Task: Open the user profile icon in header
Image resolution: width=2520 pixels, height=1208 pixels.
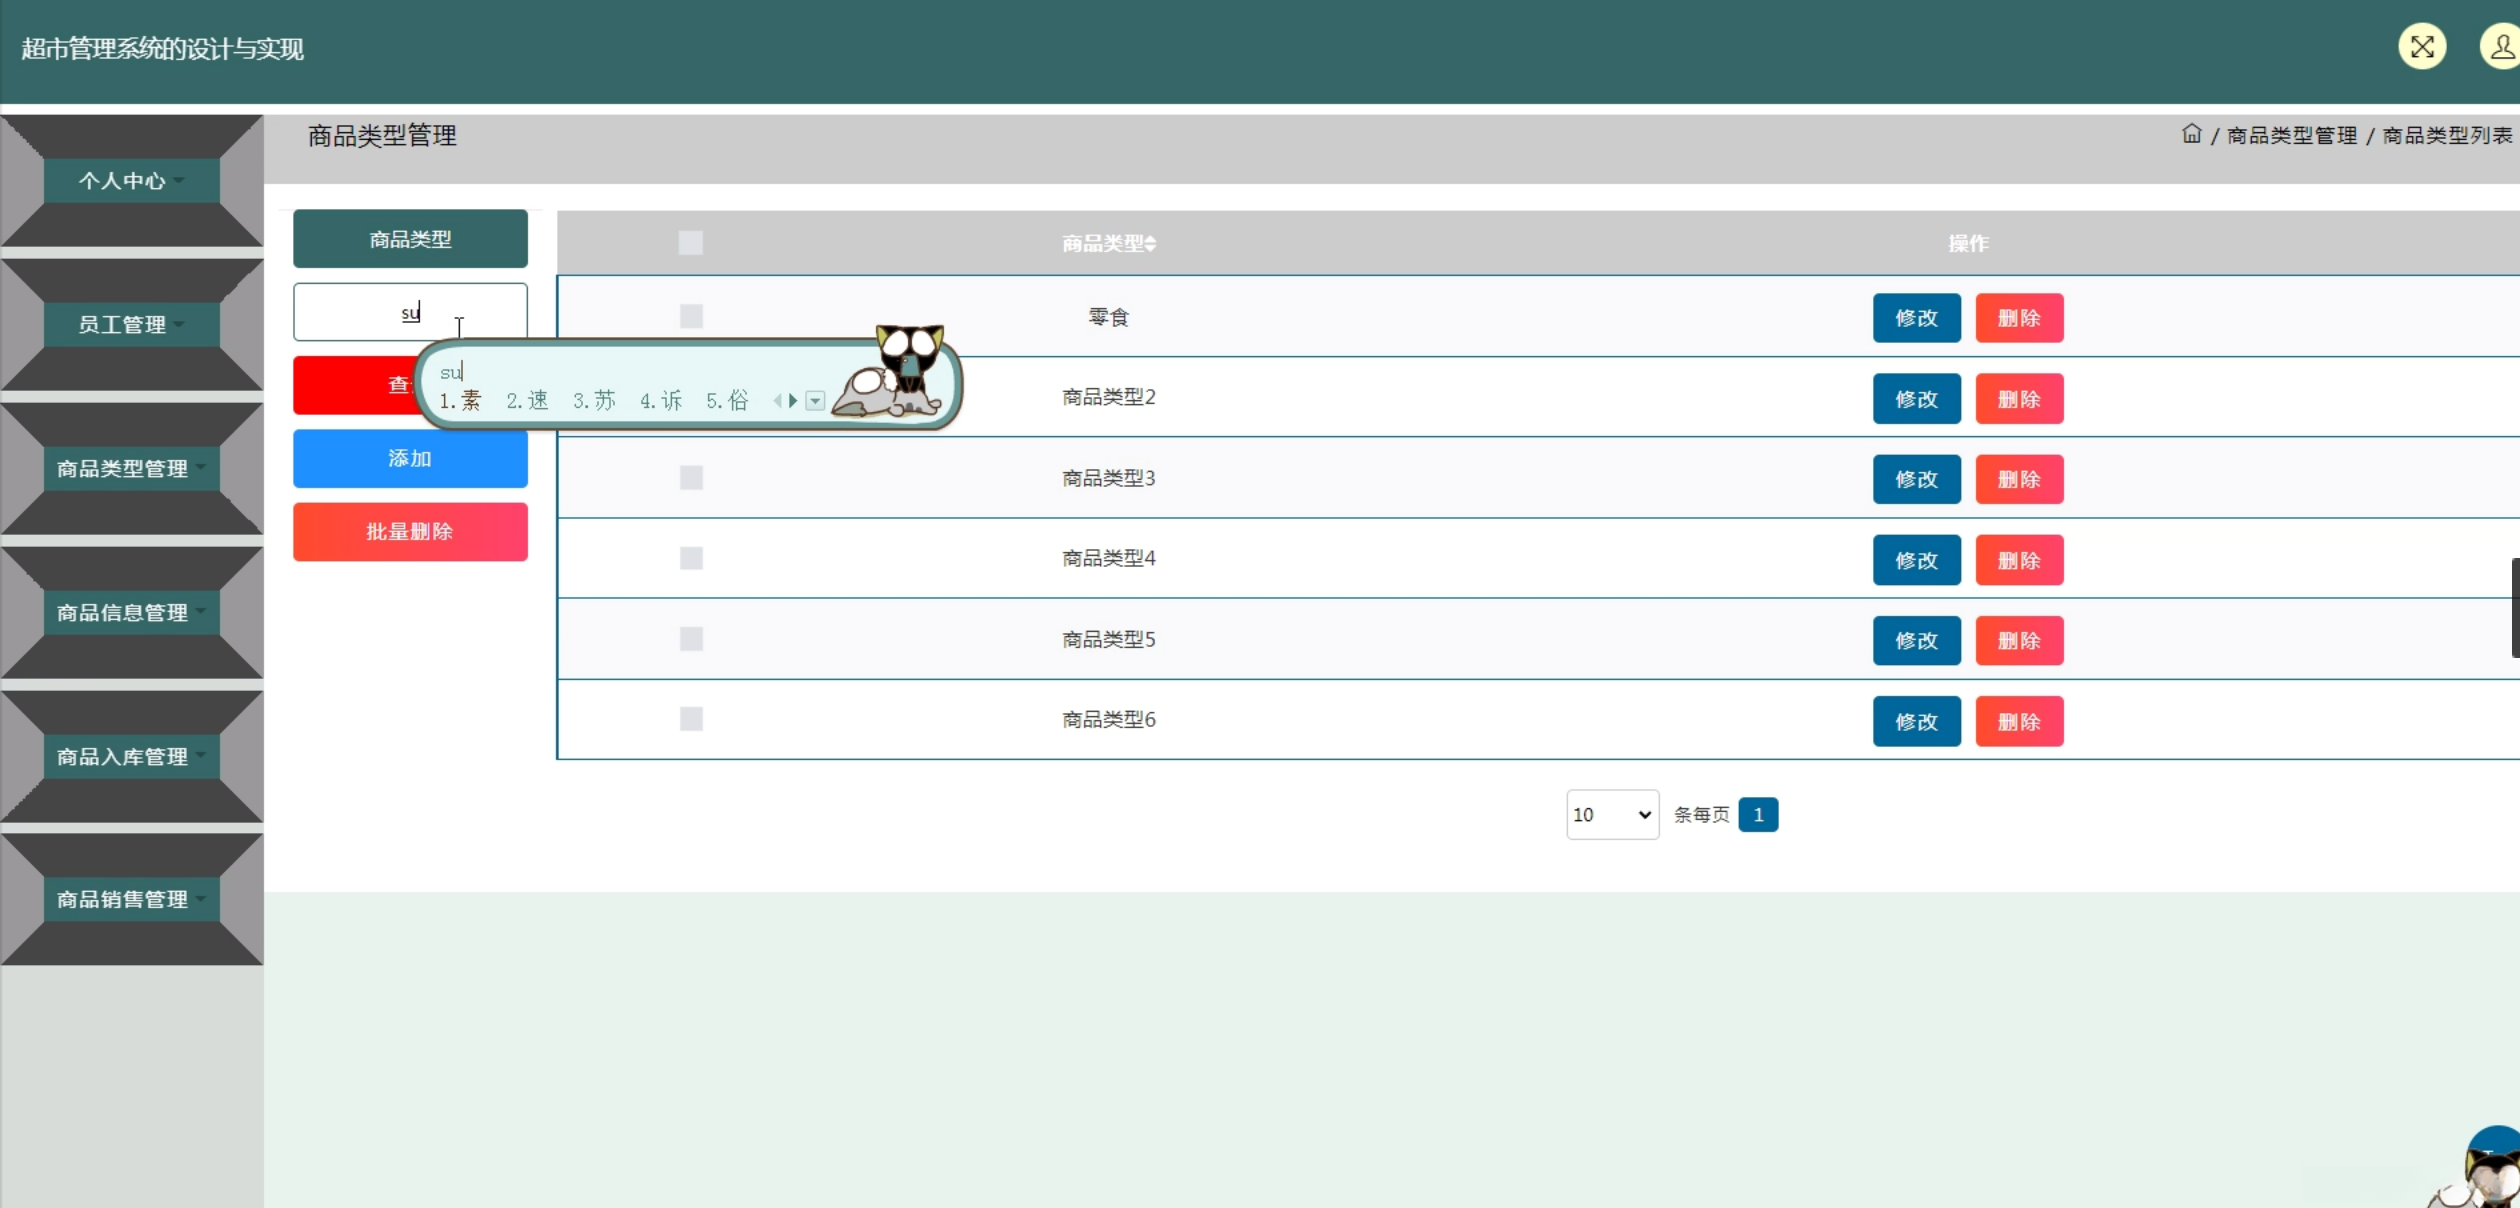Action: click(2501, 47)
